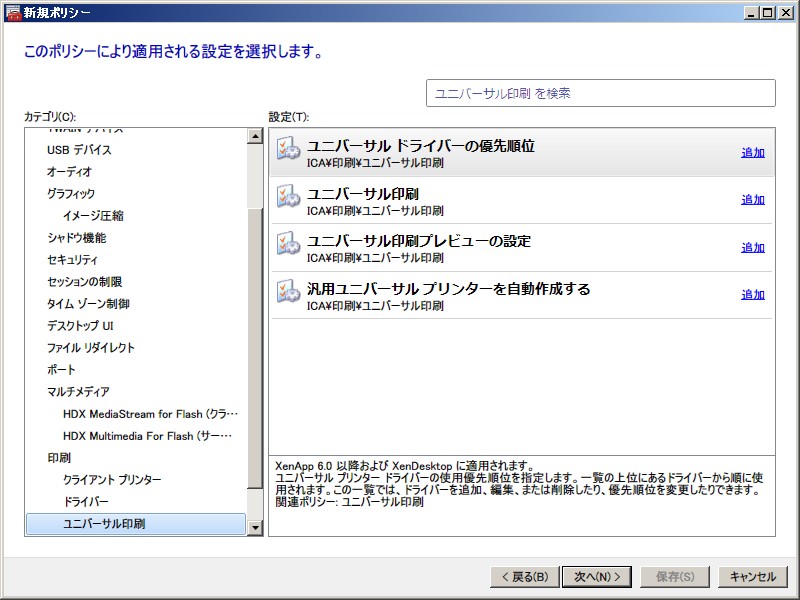800x600 pixels.
Task: Select the マルチメディア category
Action: pyautogui.click(x=78, y=392)
